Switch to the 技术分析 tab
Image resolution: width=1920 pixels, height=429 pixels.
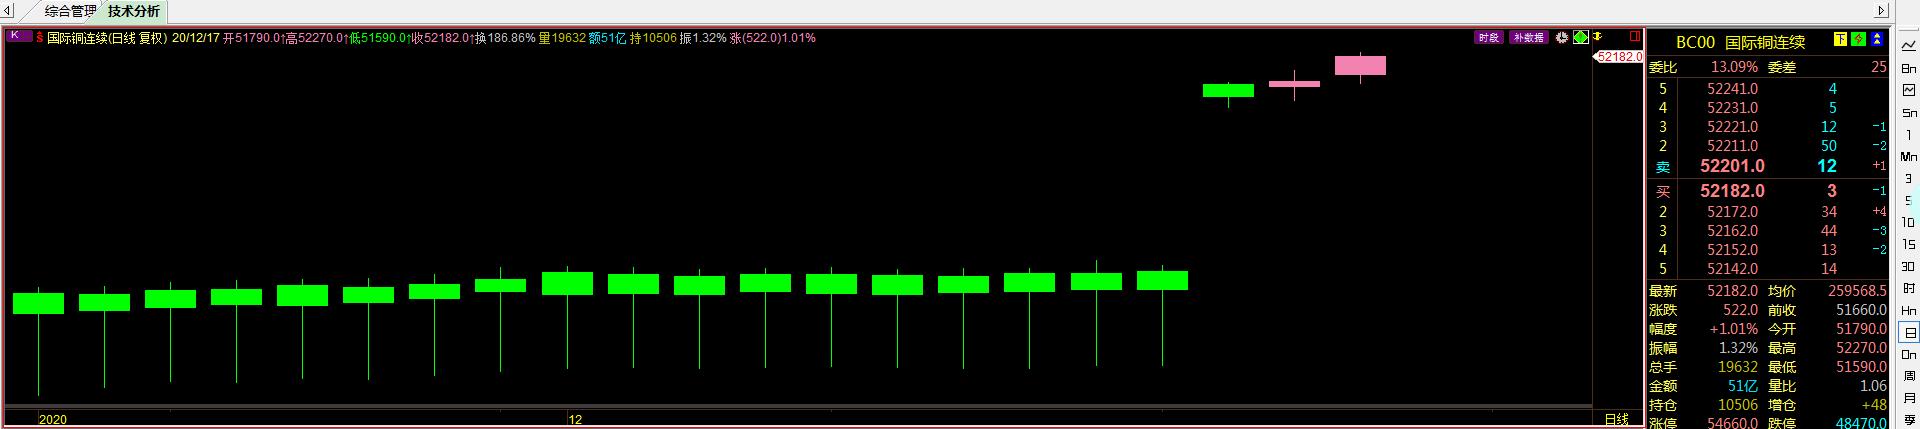[133, 11]
